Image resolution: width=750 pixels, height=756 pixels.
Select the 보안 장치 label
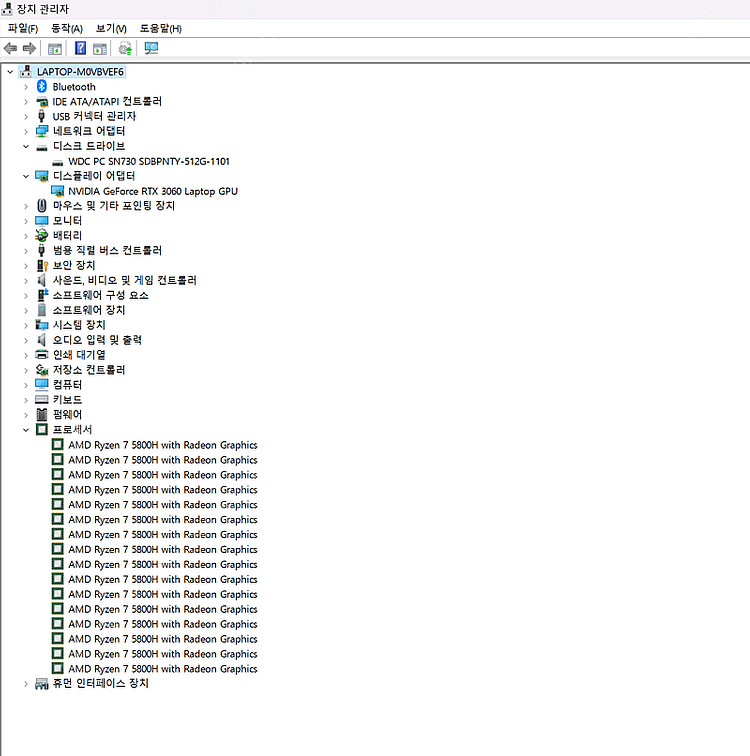click(x=74, y=265)
